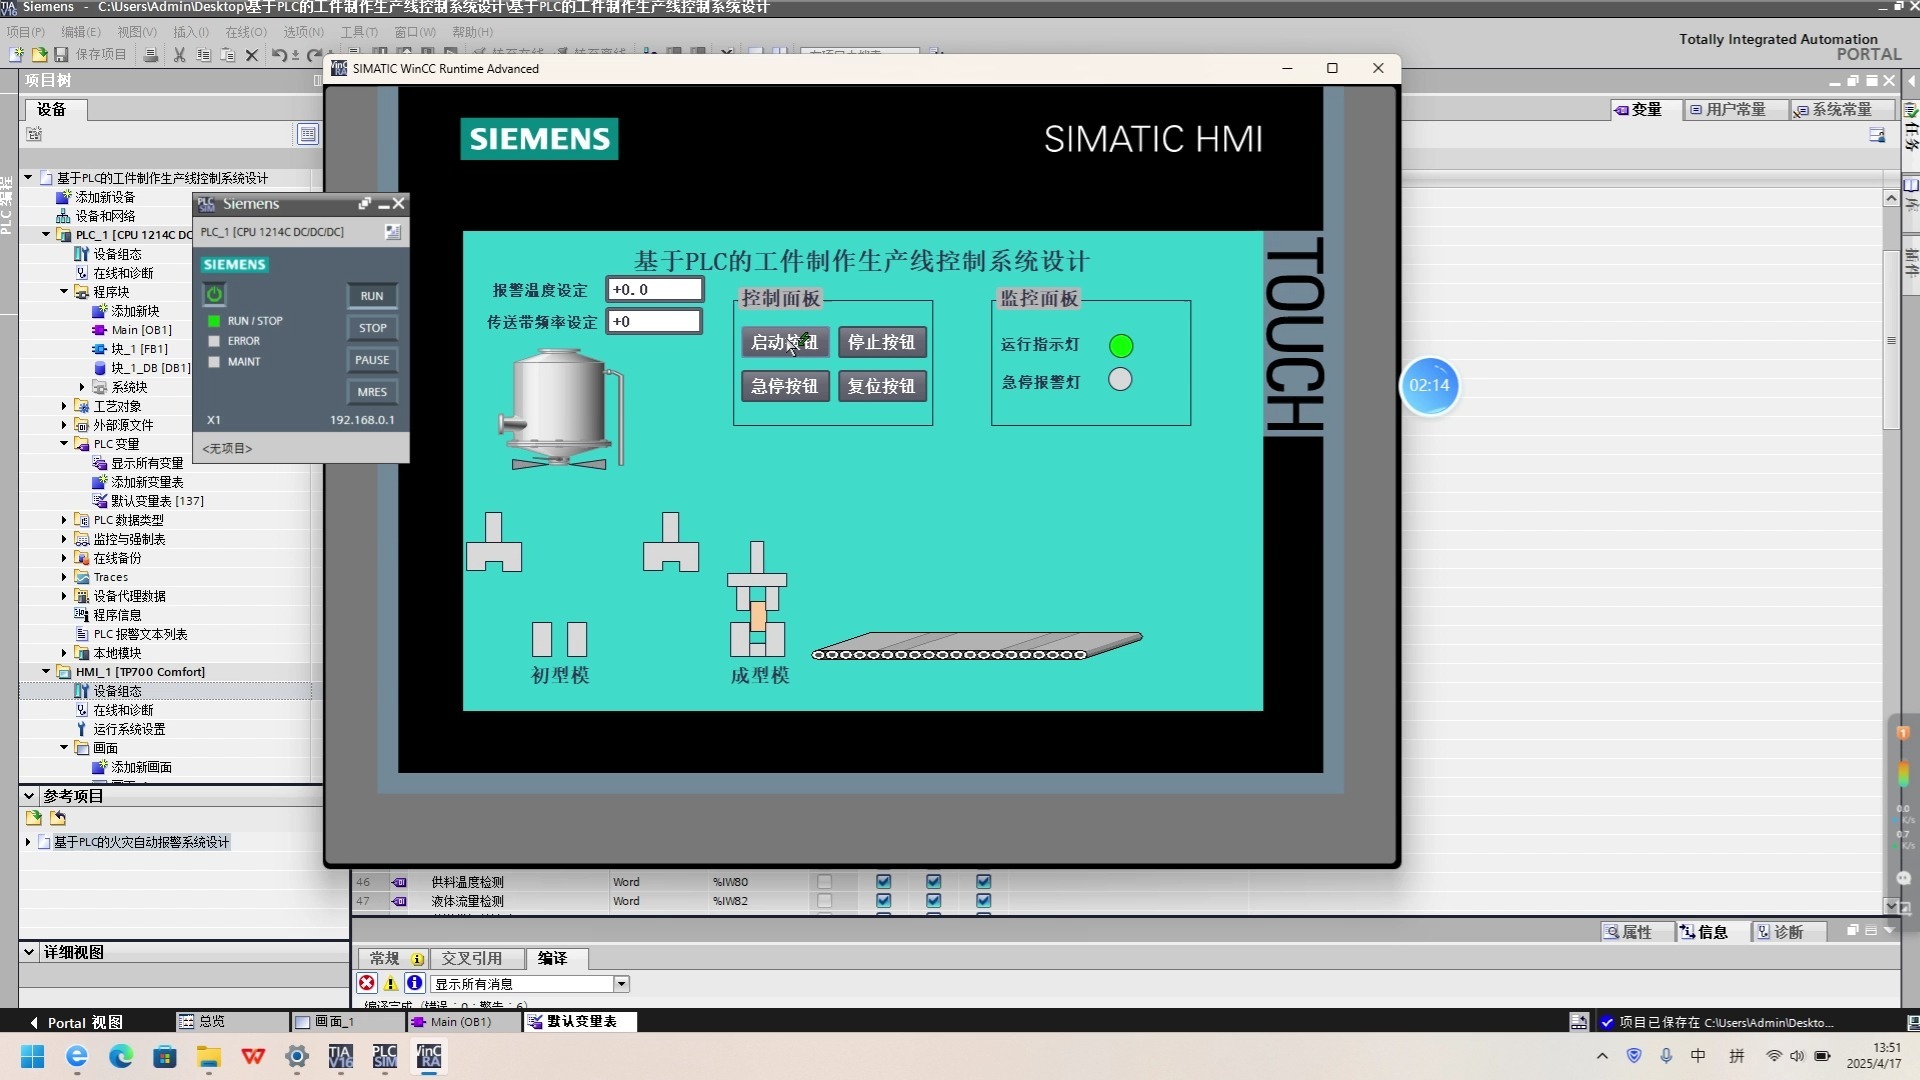Toggle first checked checkbox in row 46
Image resolution: width=1920 pixels, height=1080 pixels.
883,882
